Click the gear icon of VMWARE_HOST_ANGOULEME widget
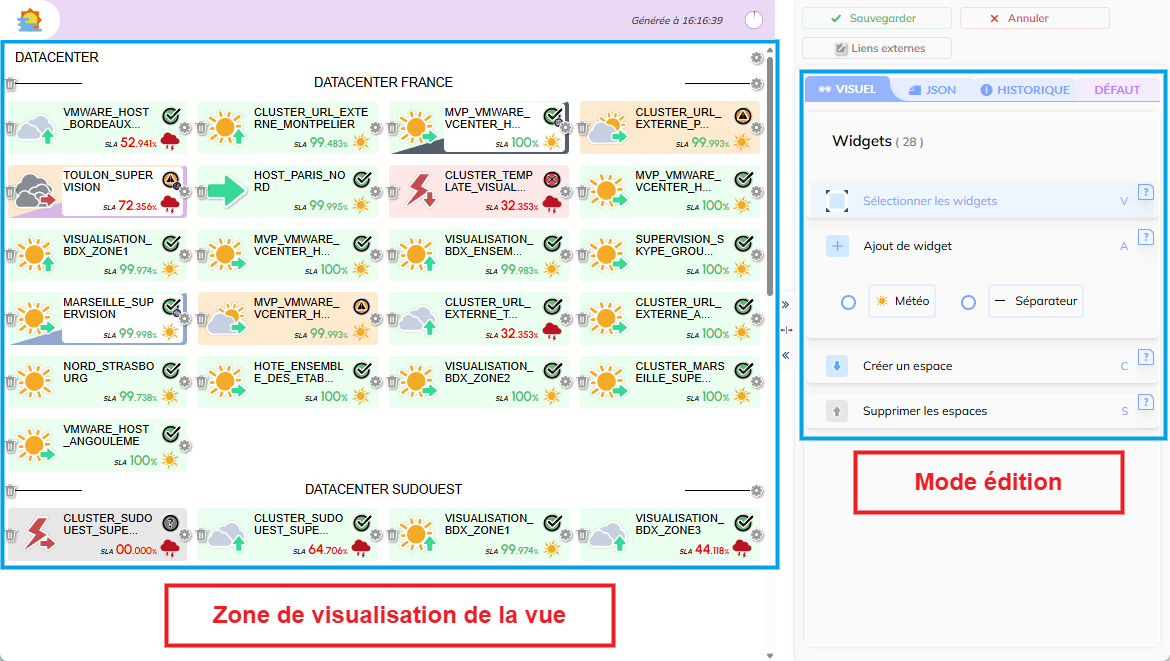This screenshot has width=1170, height=661. click(185, 445)
